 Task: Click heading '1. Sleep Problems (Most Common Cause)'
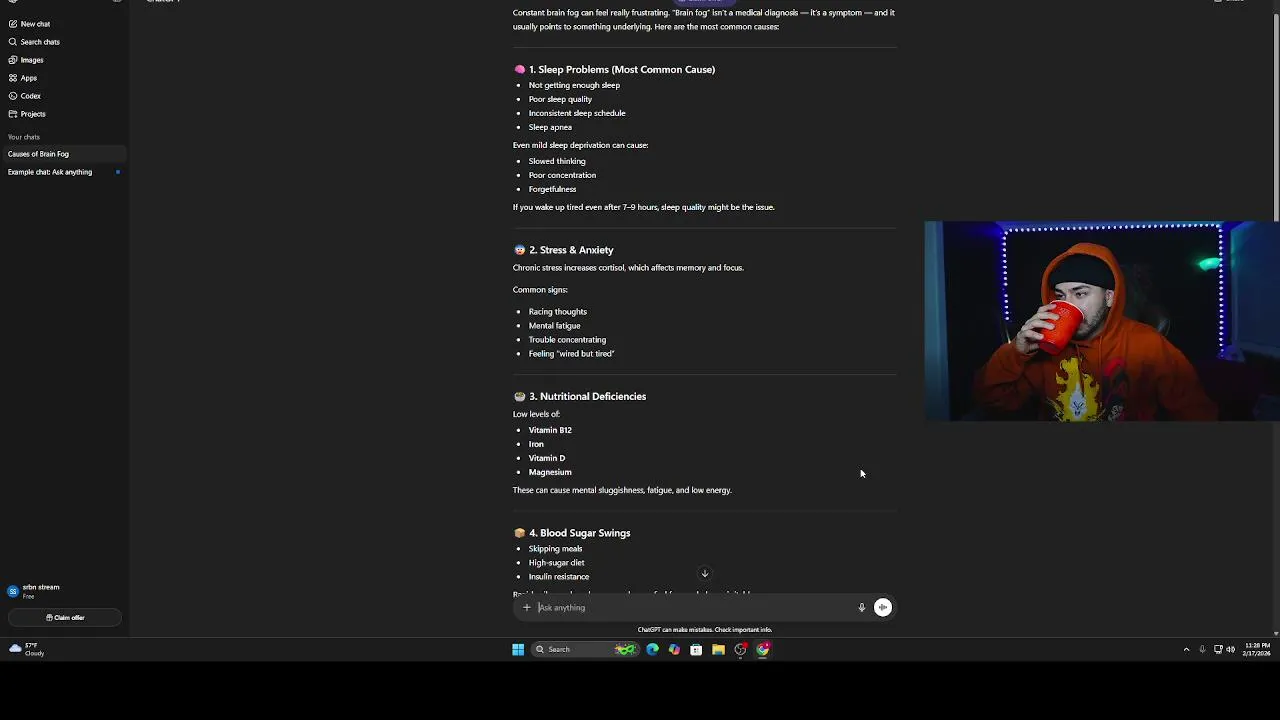[622, 70]
